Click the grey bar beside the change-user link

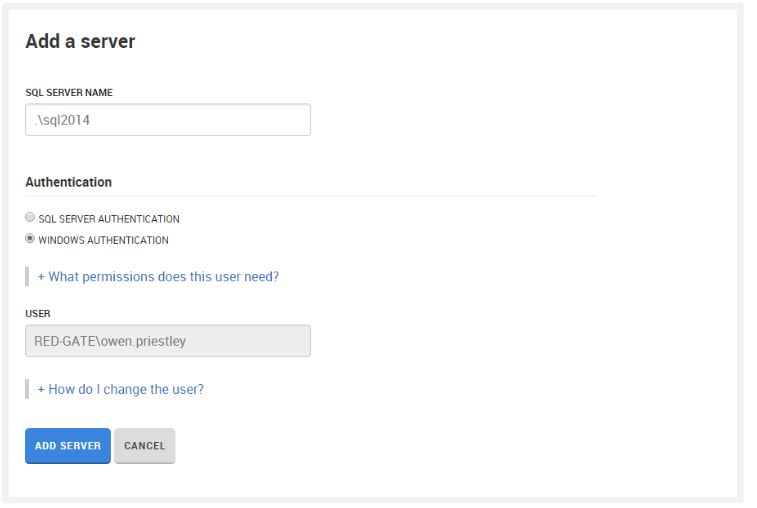pyautogui.click(x=27, y=389)
